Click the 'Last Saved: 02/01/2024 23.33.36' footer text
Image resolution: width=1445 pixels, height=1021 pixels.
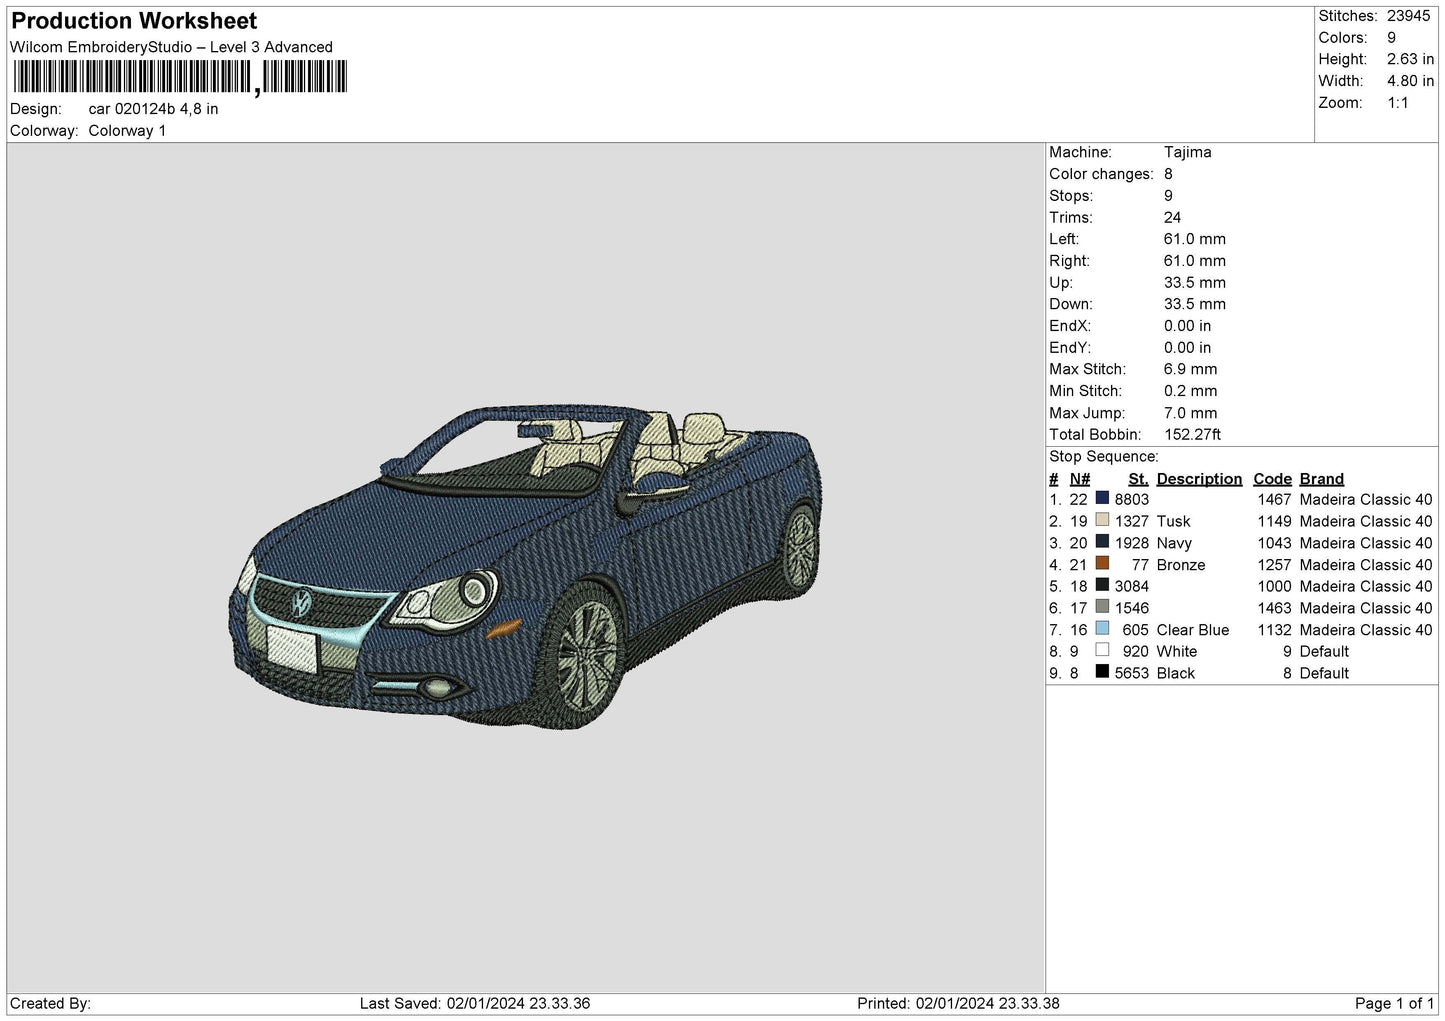(475, 1003)
